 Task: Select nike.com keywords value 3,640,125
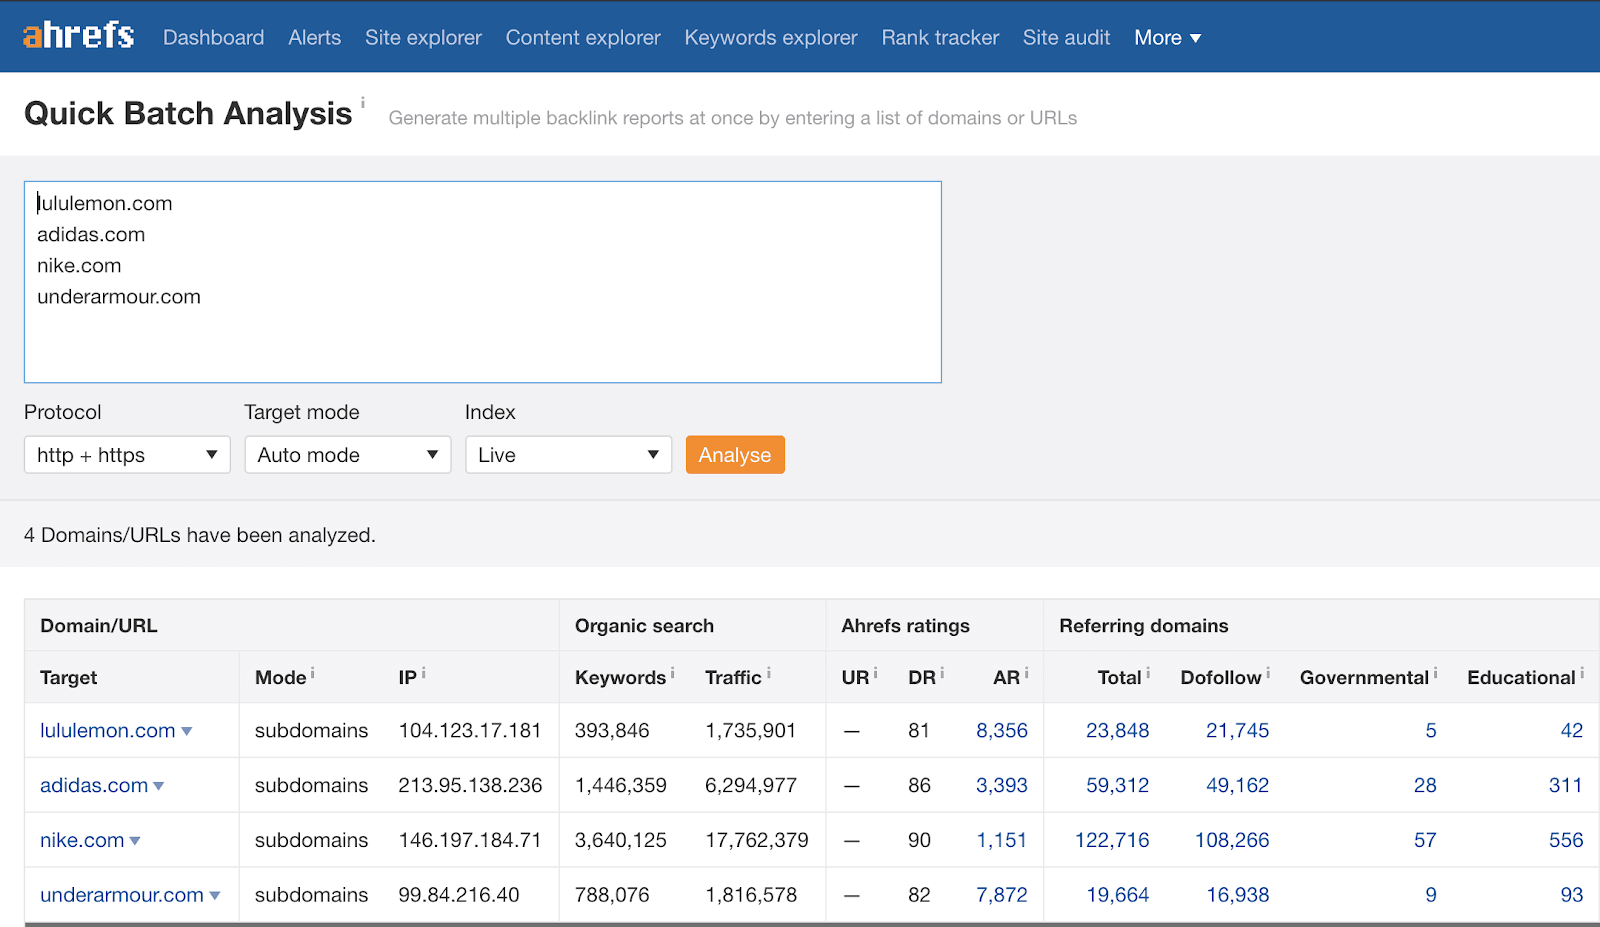(x=621, y=841)
